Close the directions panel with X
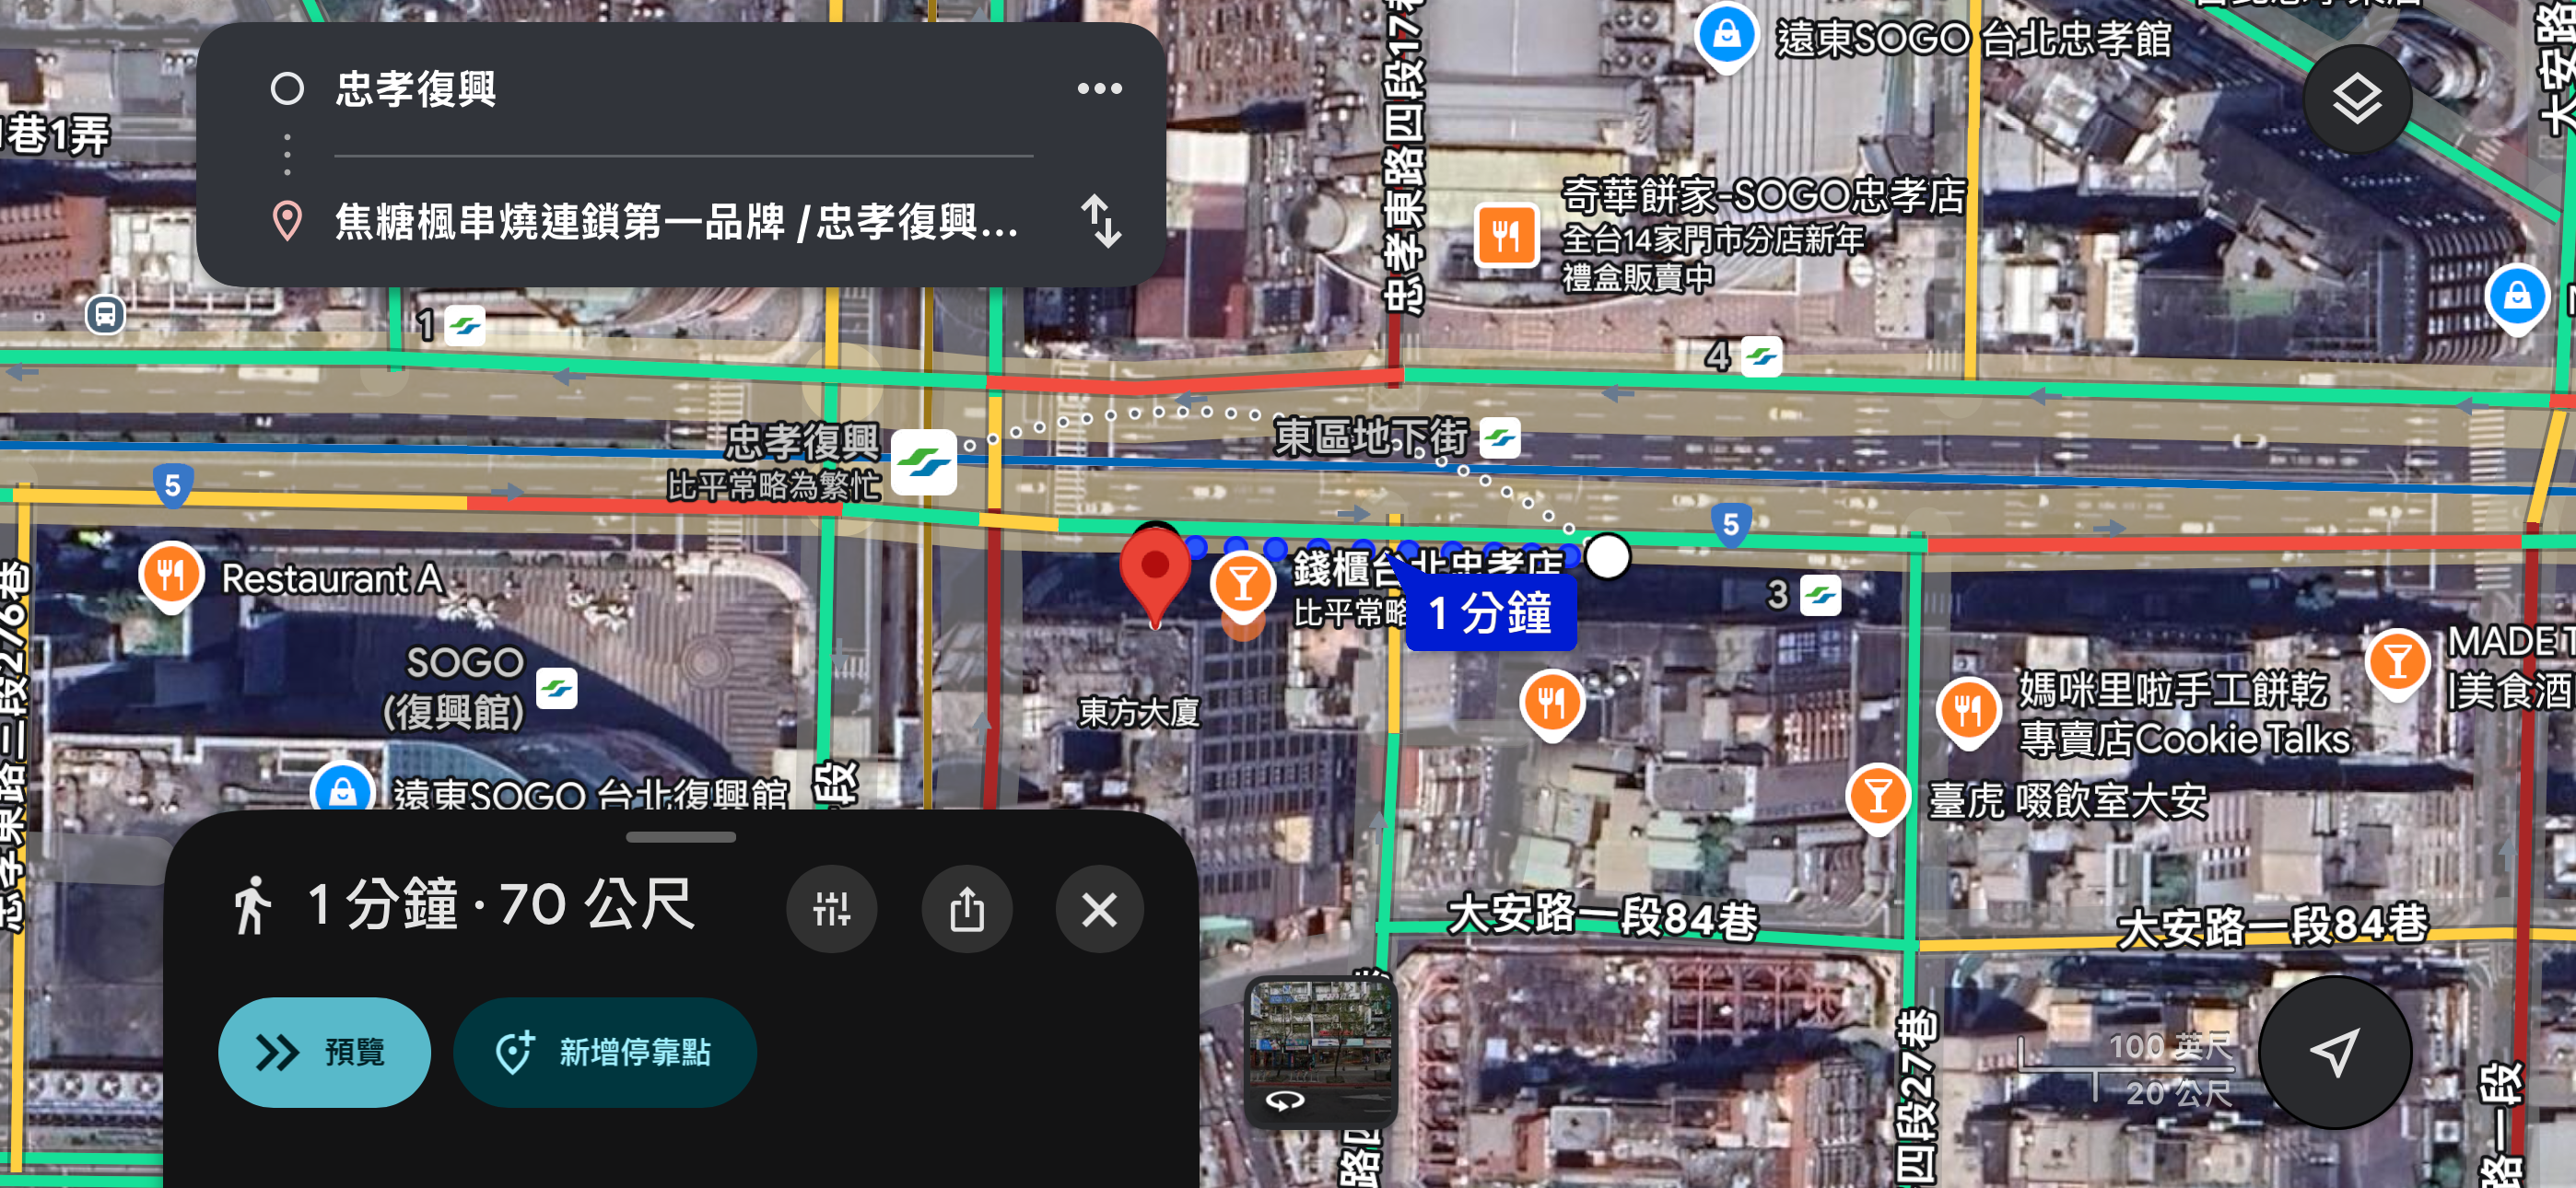2576x1188 pixels. pyautogui.click(x=1099, y=909)
